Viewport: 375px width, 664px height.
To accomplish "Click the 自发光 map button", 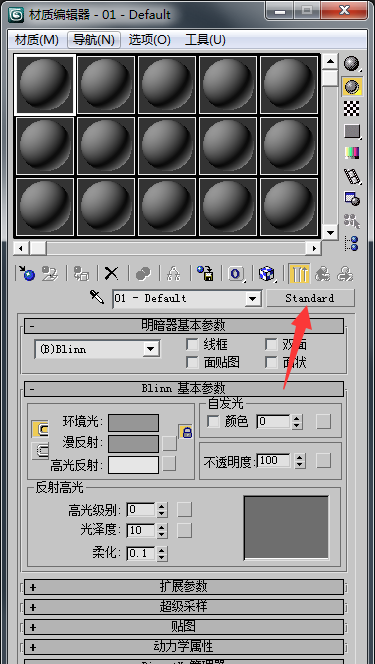I will pos(324,421).
